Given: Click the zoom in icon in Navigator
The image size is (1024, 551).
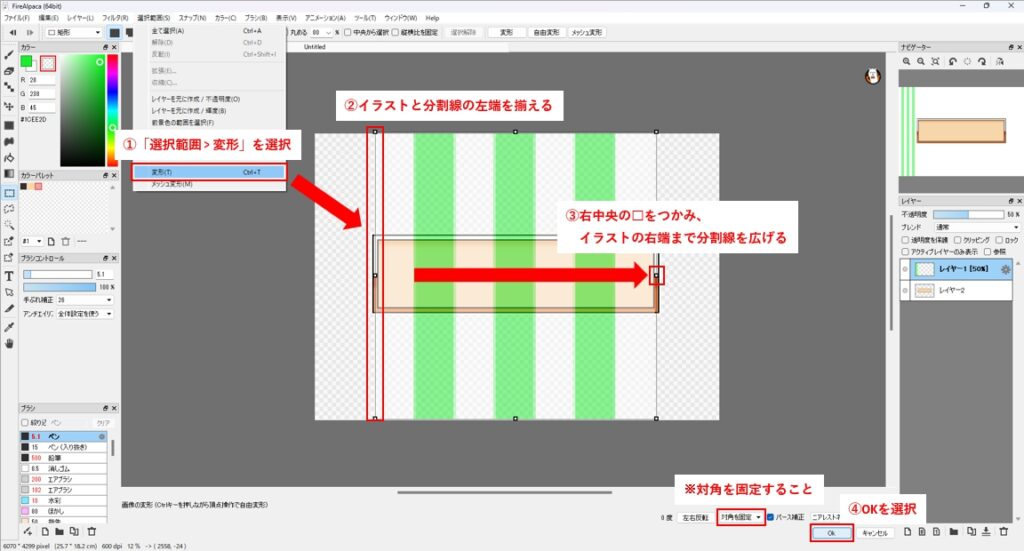Looking at the screenshot, I should coord(907,62).
